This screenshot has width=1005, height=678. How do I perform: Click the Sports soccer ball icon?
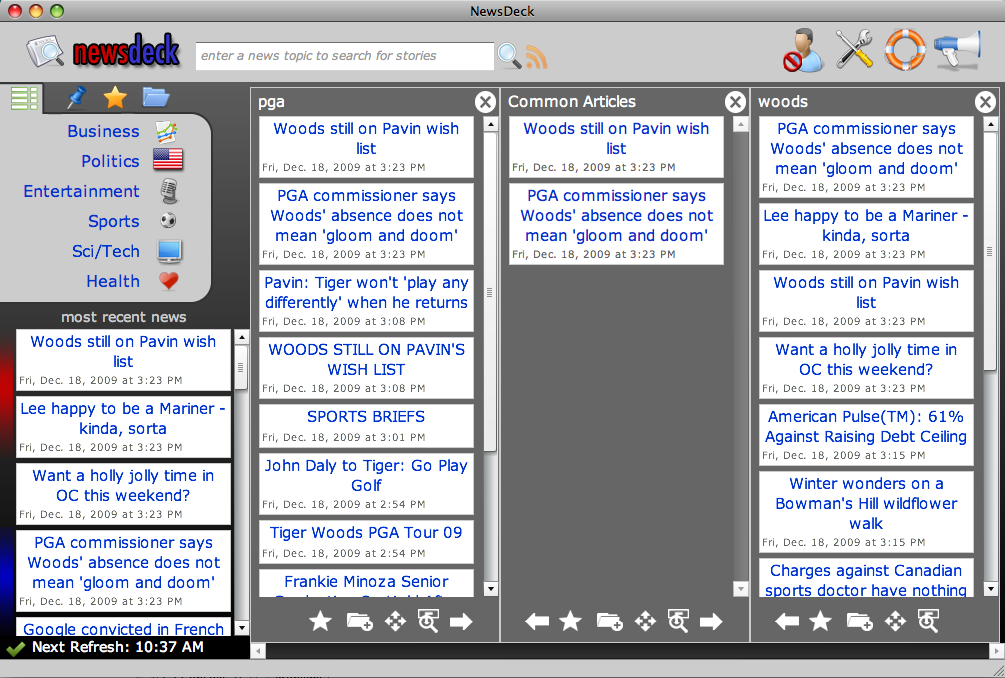pyautogui.click(x=168, y=220)
